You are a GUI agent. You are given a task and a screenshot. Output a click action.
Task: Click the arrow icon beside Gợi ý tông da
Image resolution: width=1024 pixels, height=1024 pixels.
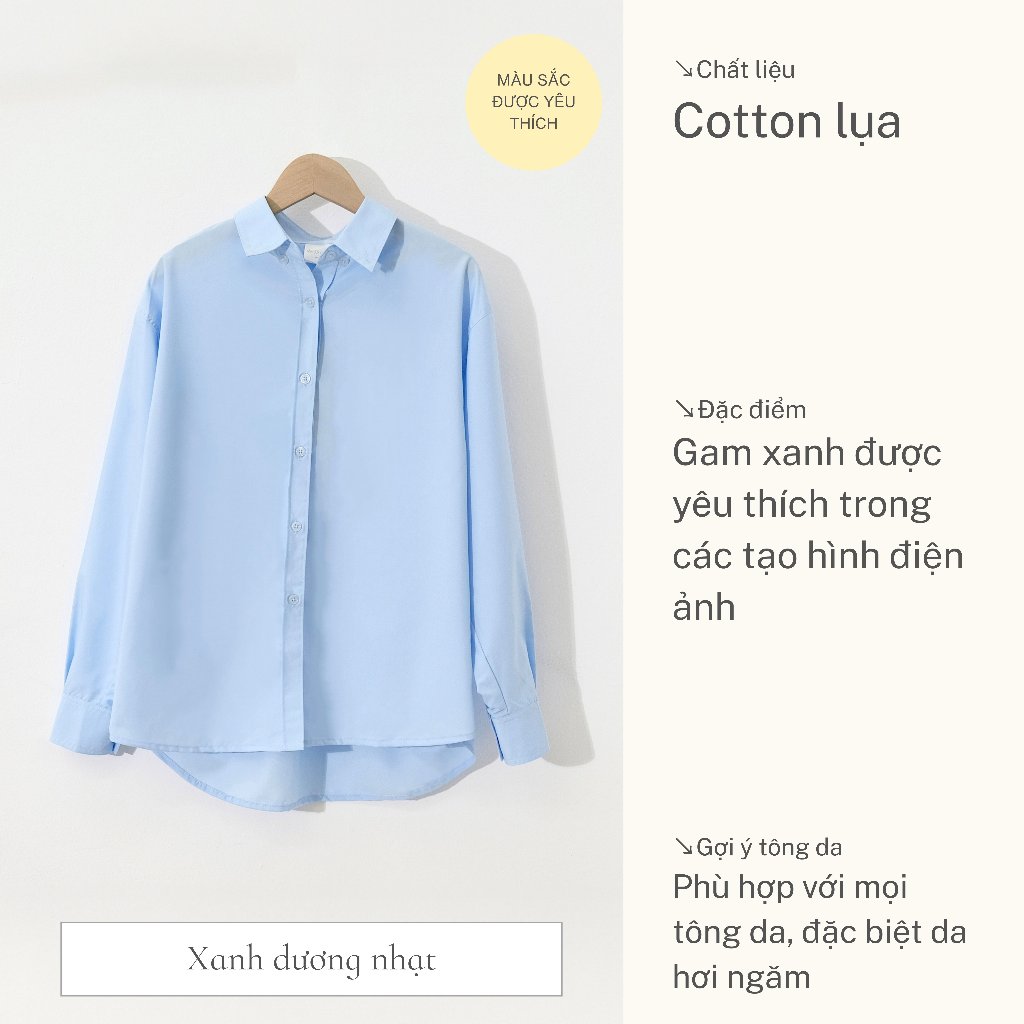click(684, 846)
